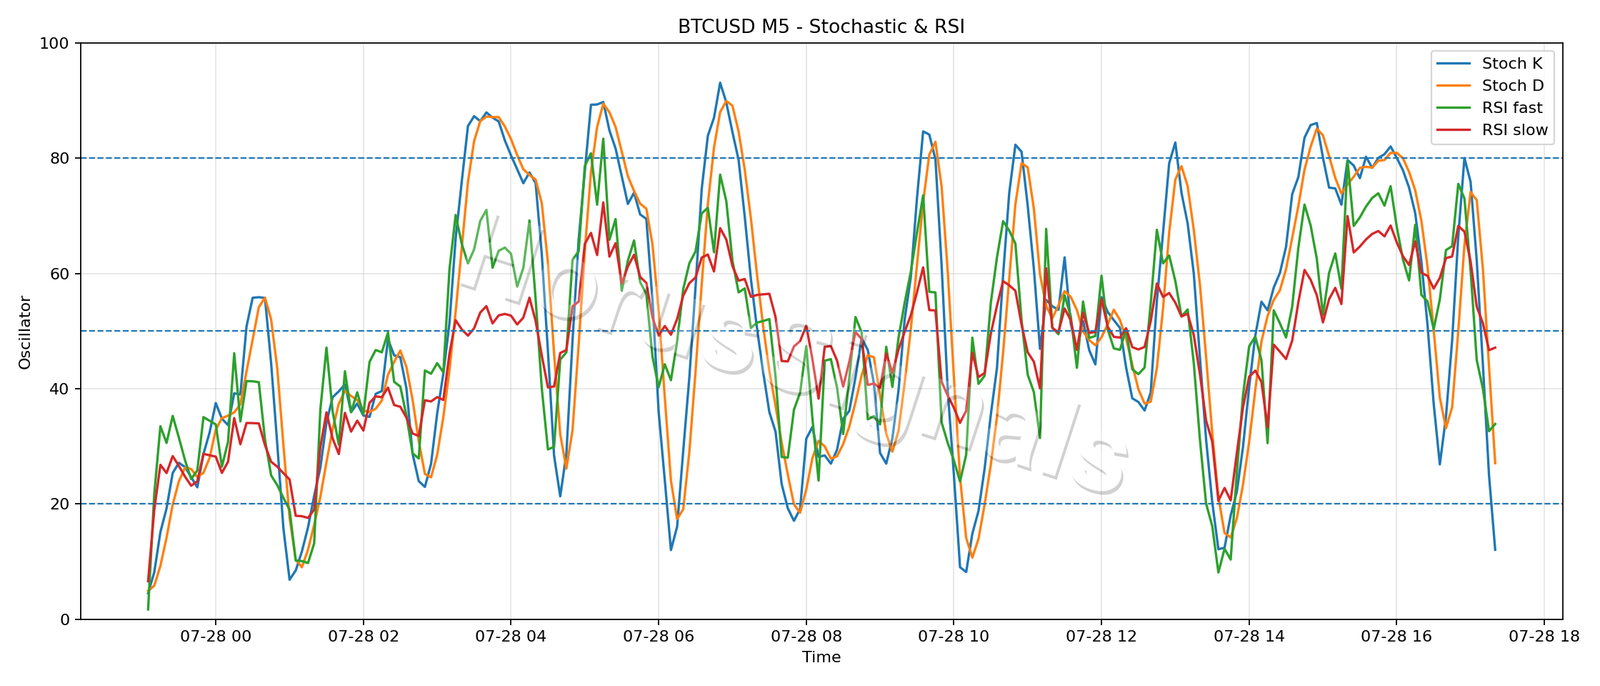Click the x-axis tick 07-28 08
This screenshot has width=1600, height=686.
point(805,636)
